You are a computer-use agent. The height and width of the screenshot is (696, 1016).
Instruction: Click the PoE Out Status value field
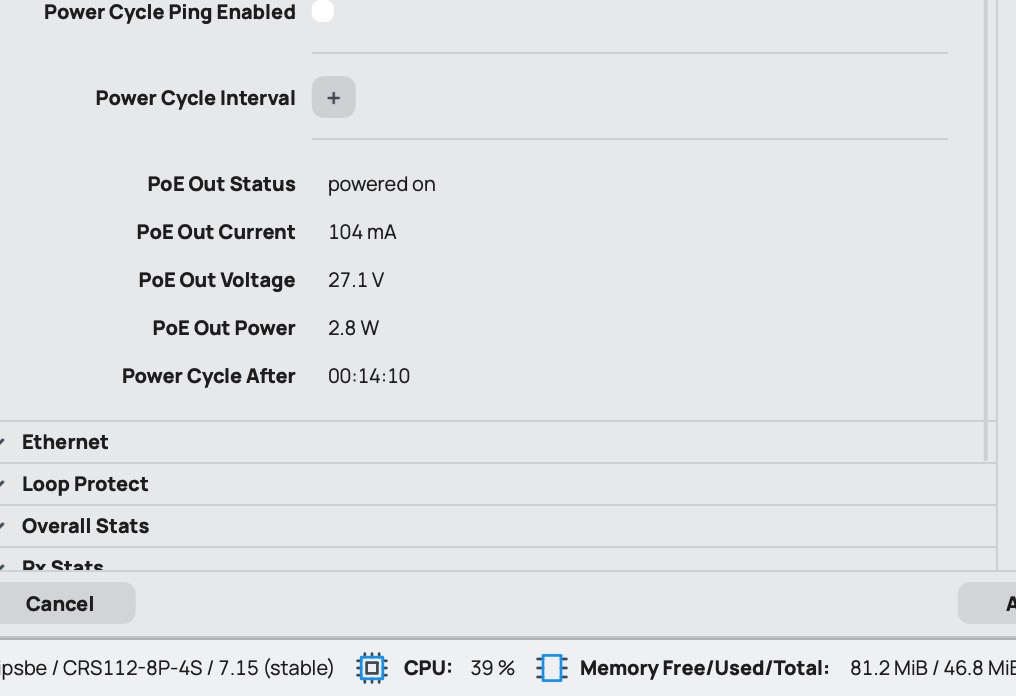(381, 184)
